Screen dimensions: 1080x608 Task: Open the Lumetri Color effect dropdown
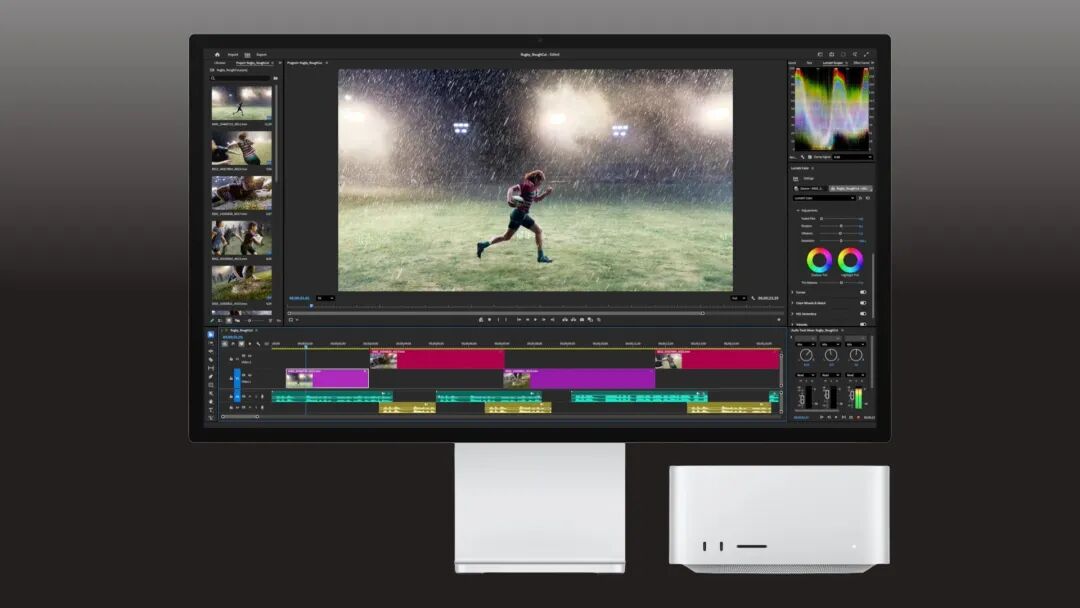click(x=824, y=198)
